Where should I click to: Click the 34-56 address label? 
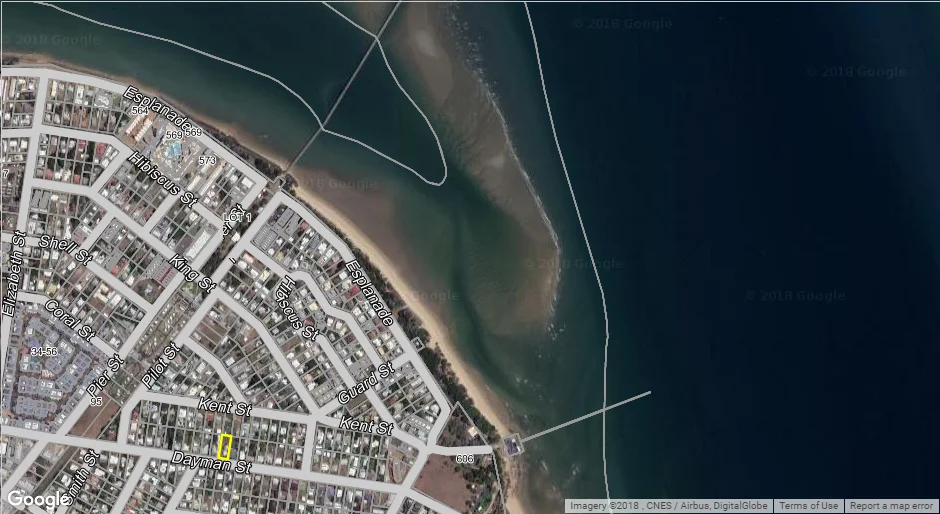pos(44,352)
